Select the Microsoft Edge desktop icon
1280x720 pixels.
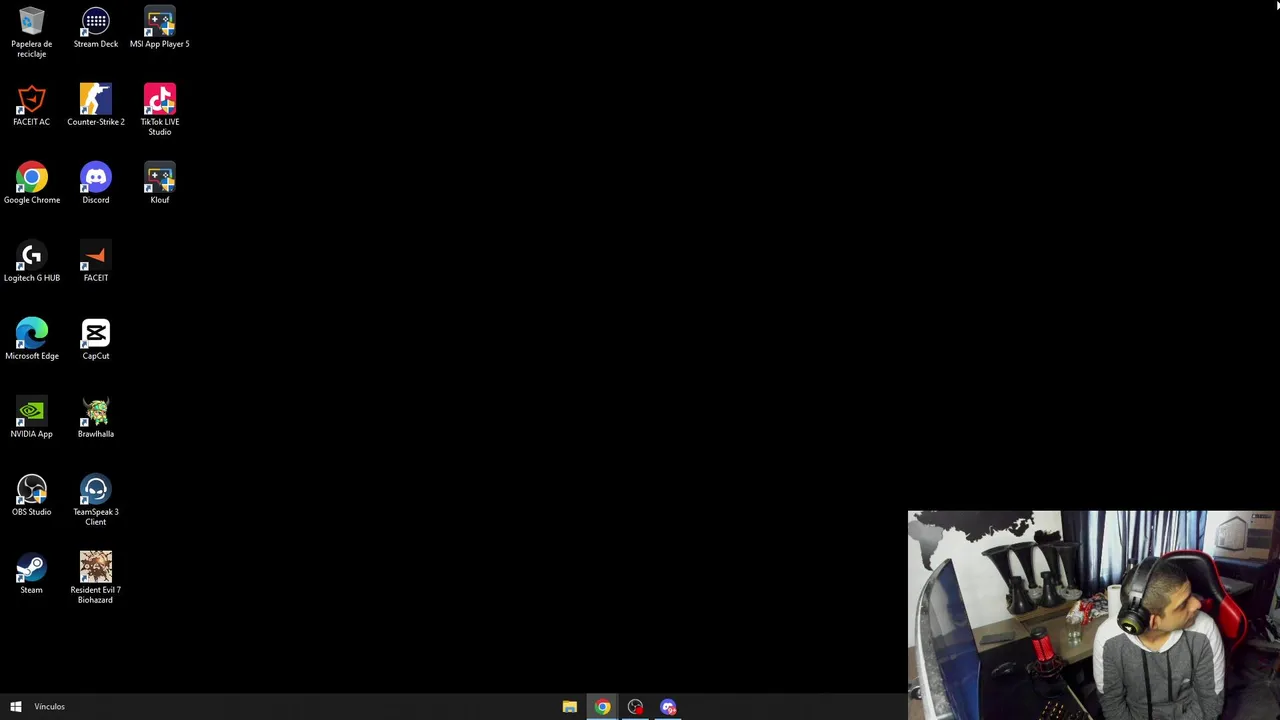31,340
